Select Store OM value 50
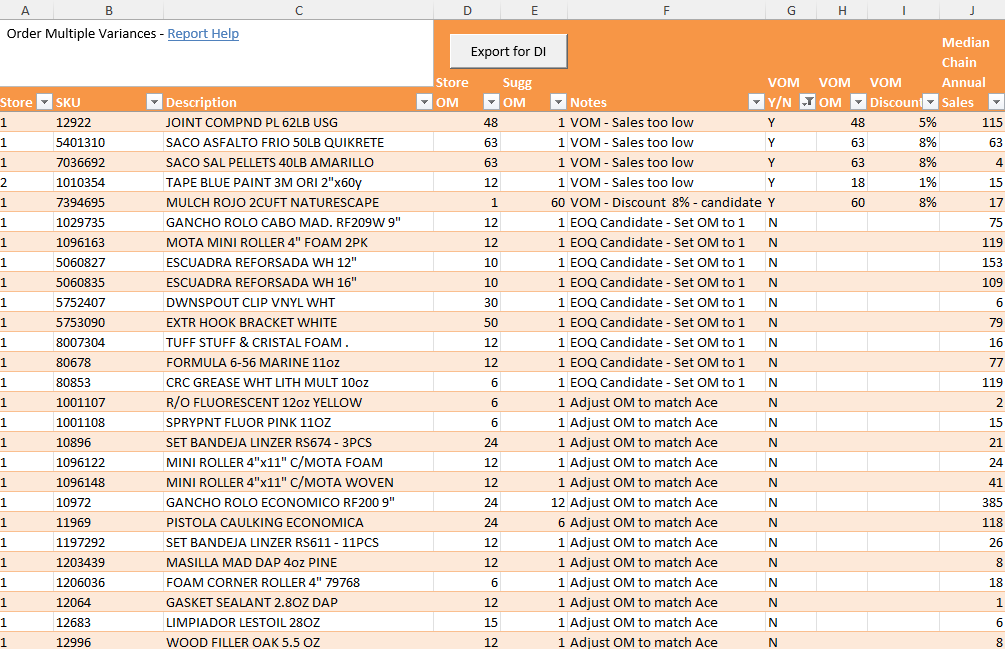 [467, 322]
